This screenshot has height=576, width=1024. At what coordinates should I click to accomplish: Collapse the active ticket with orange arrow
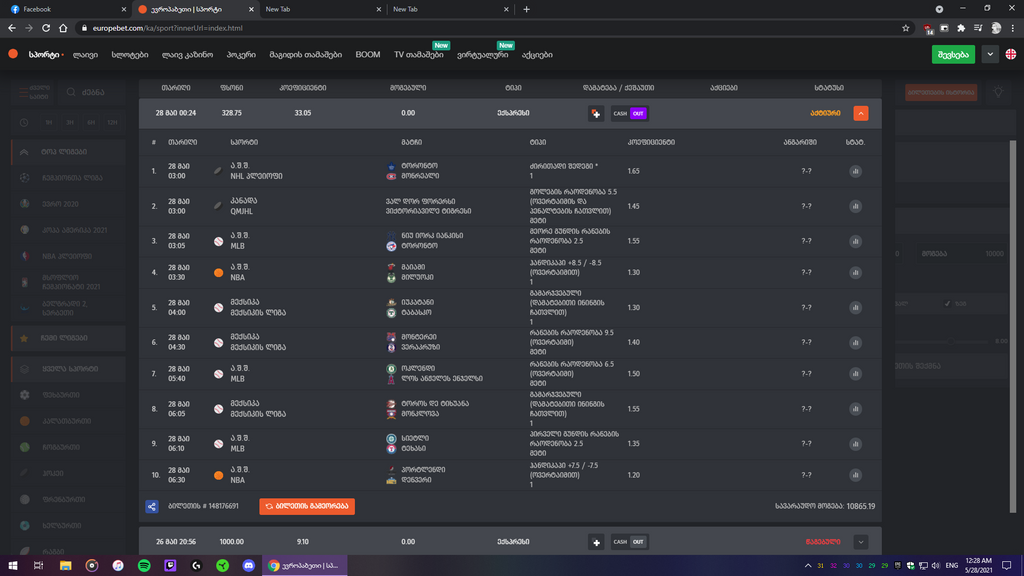click(861, 114)
